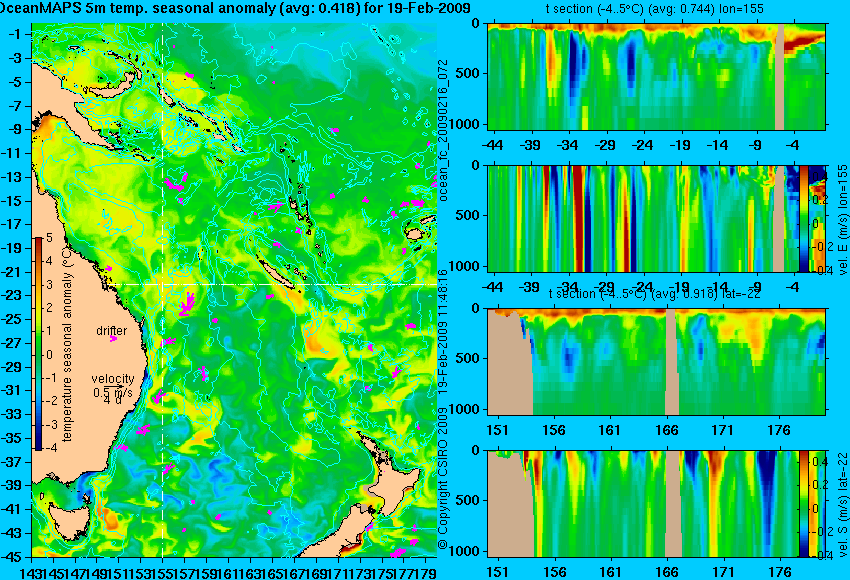Click the "vel. E (m/s) lon=155" axis label

[842, 220]
